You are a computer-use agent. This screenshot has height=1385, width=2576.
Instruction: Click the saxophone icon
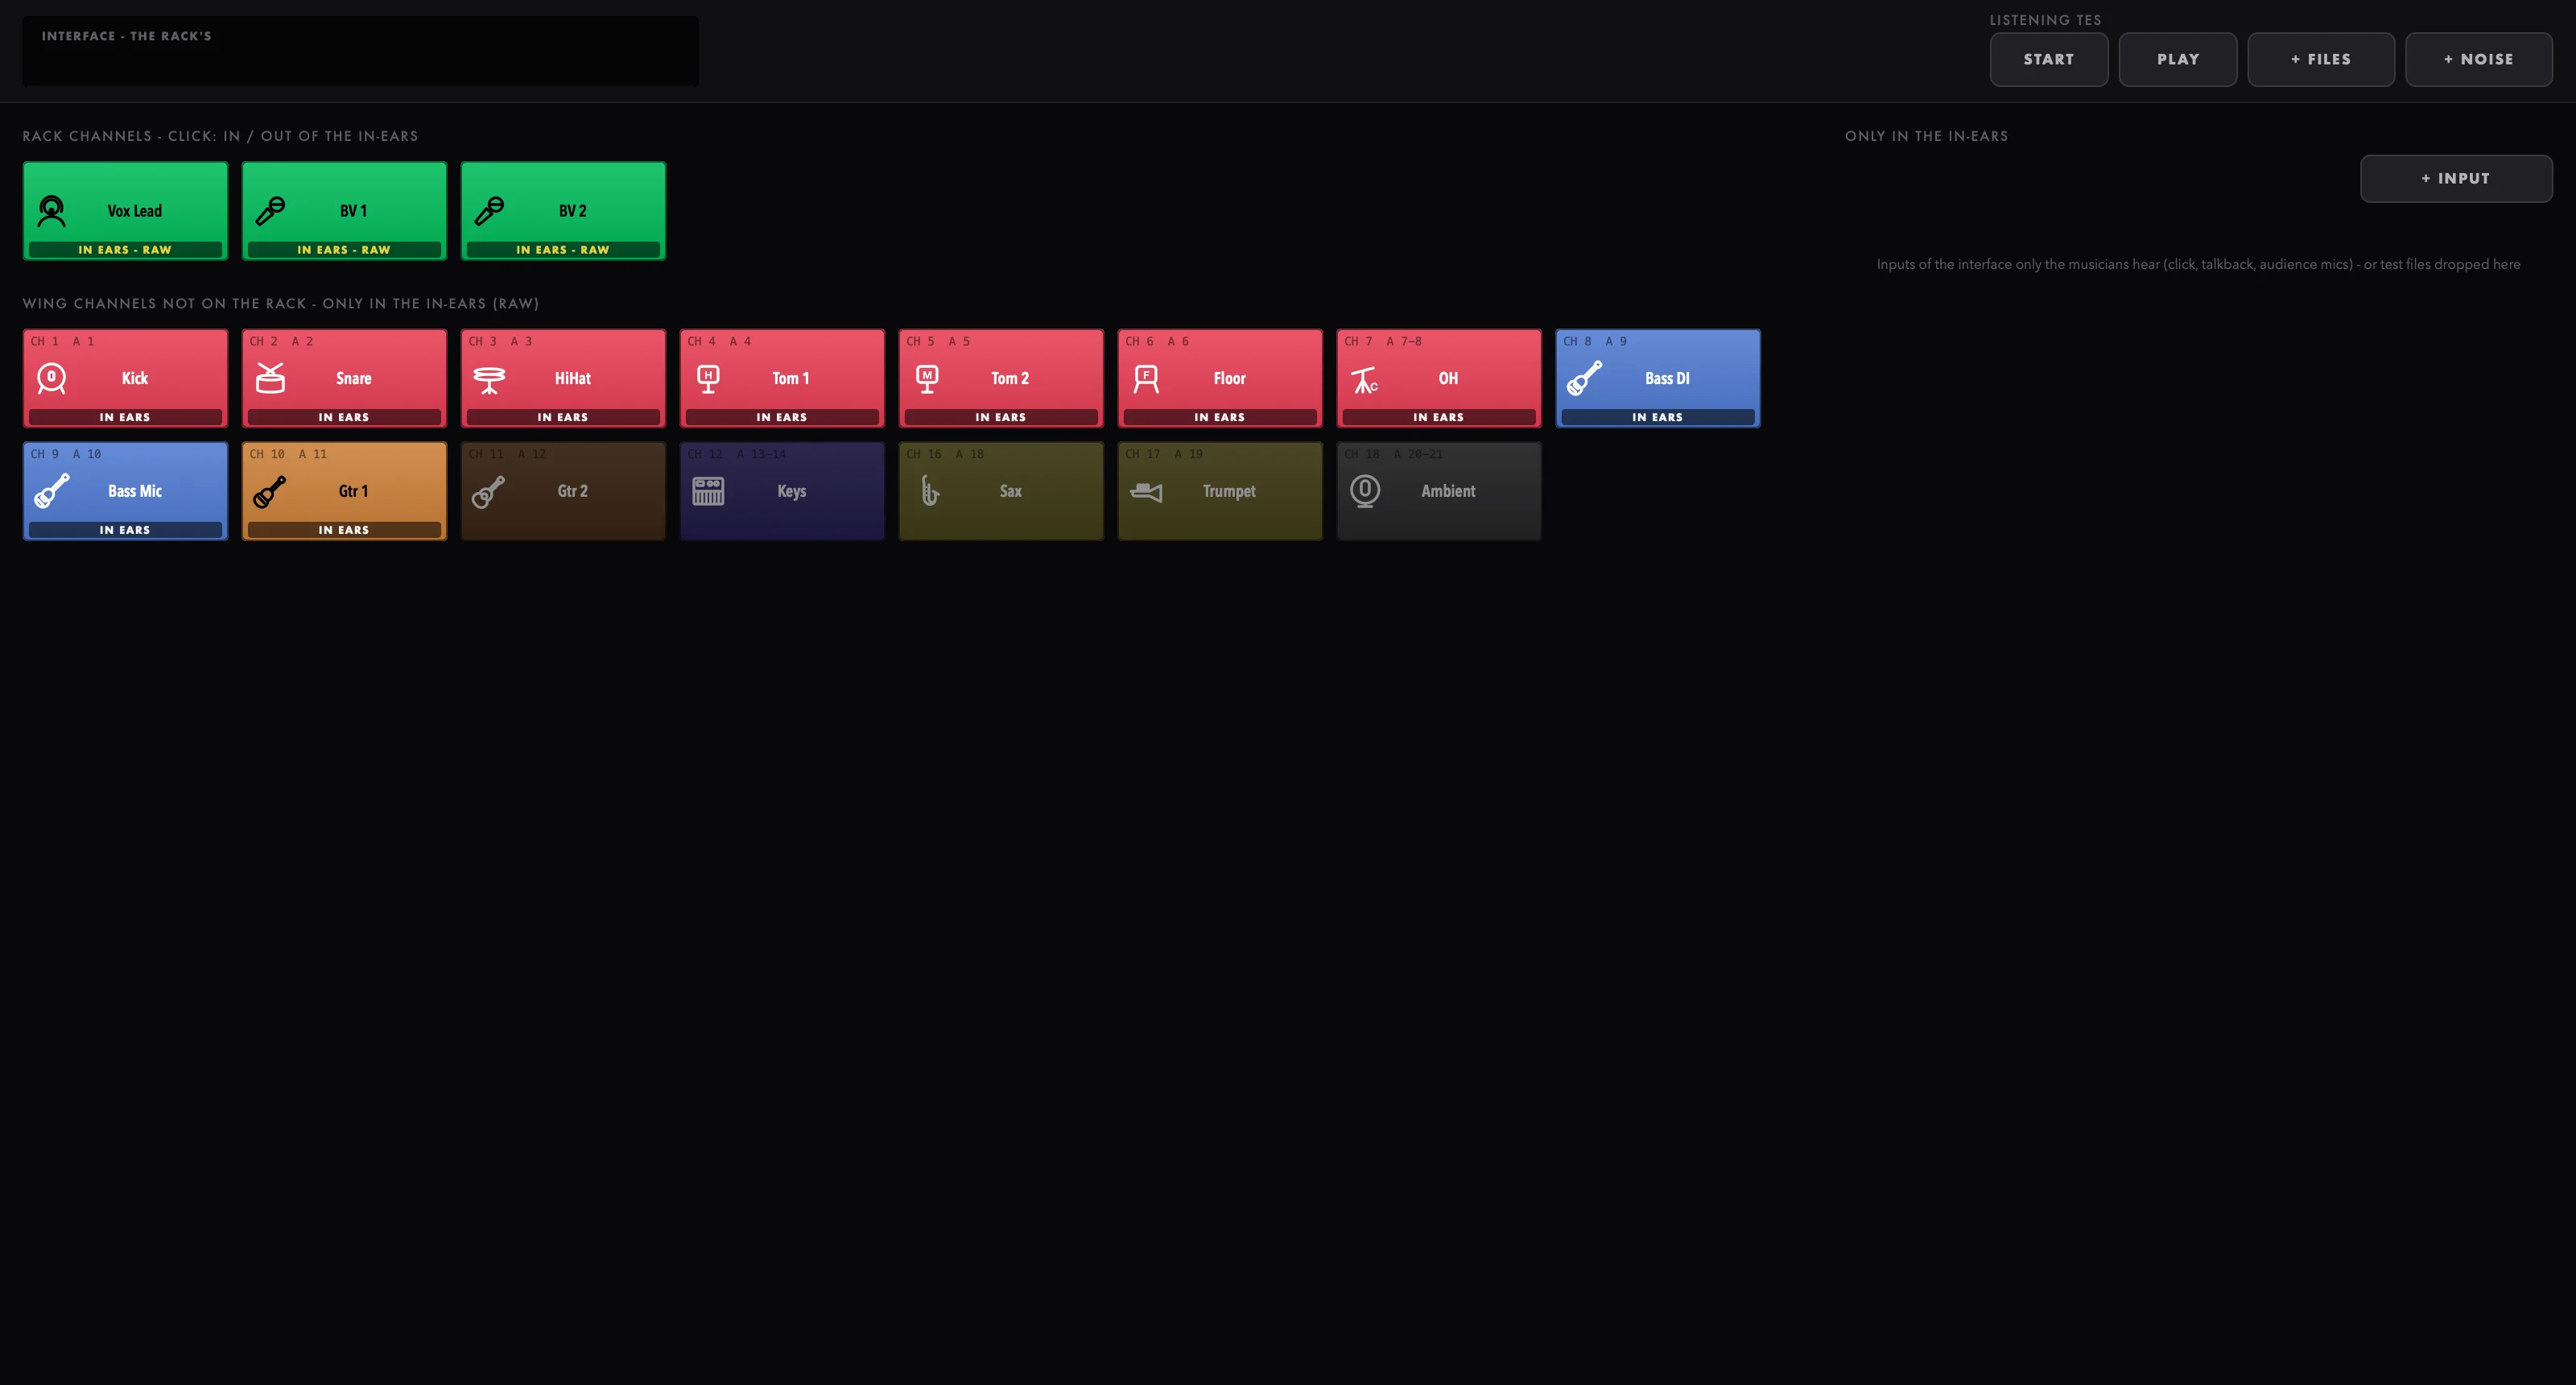point(928,491)
